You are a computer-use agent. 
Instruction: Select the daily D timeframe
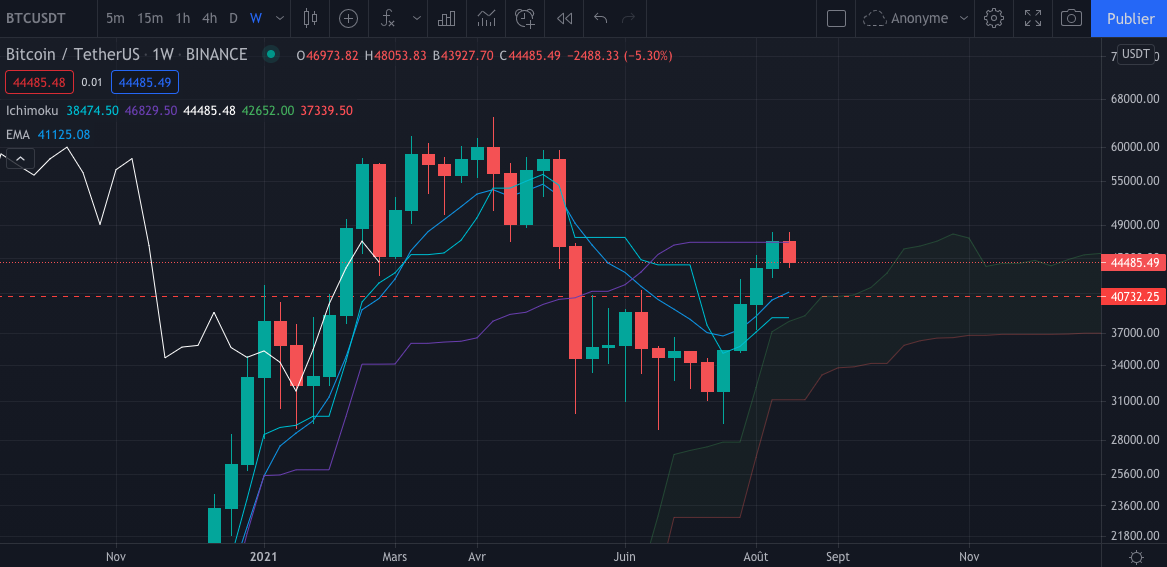[x=233, y=18]
